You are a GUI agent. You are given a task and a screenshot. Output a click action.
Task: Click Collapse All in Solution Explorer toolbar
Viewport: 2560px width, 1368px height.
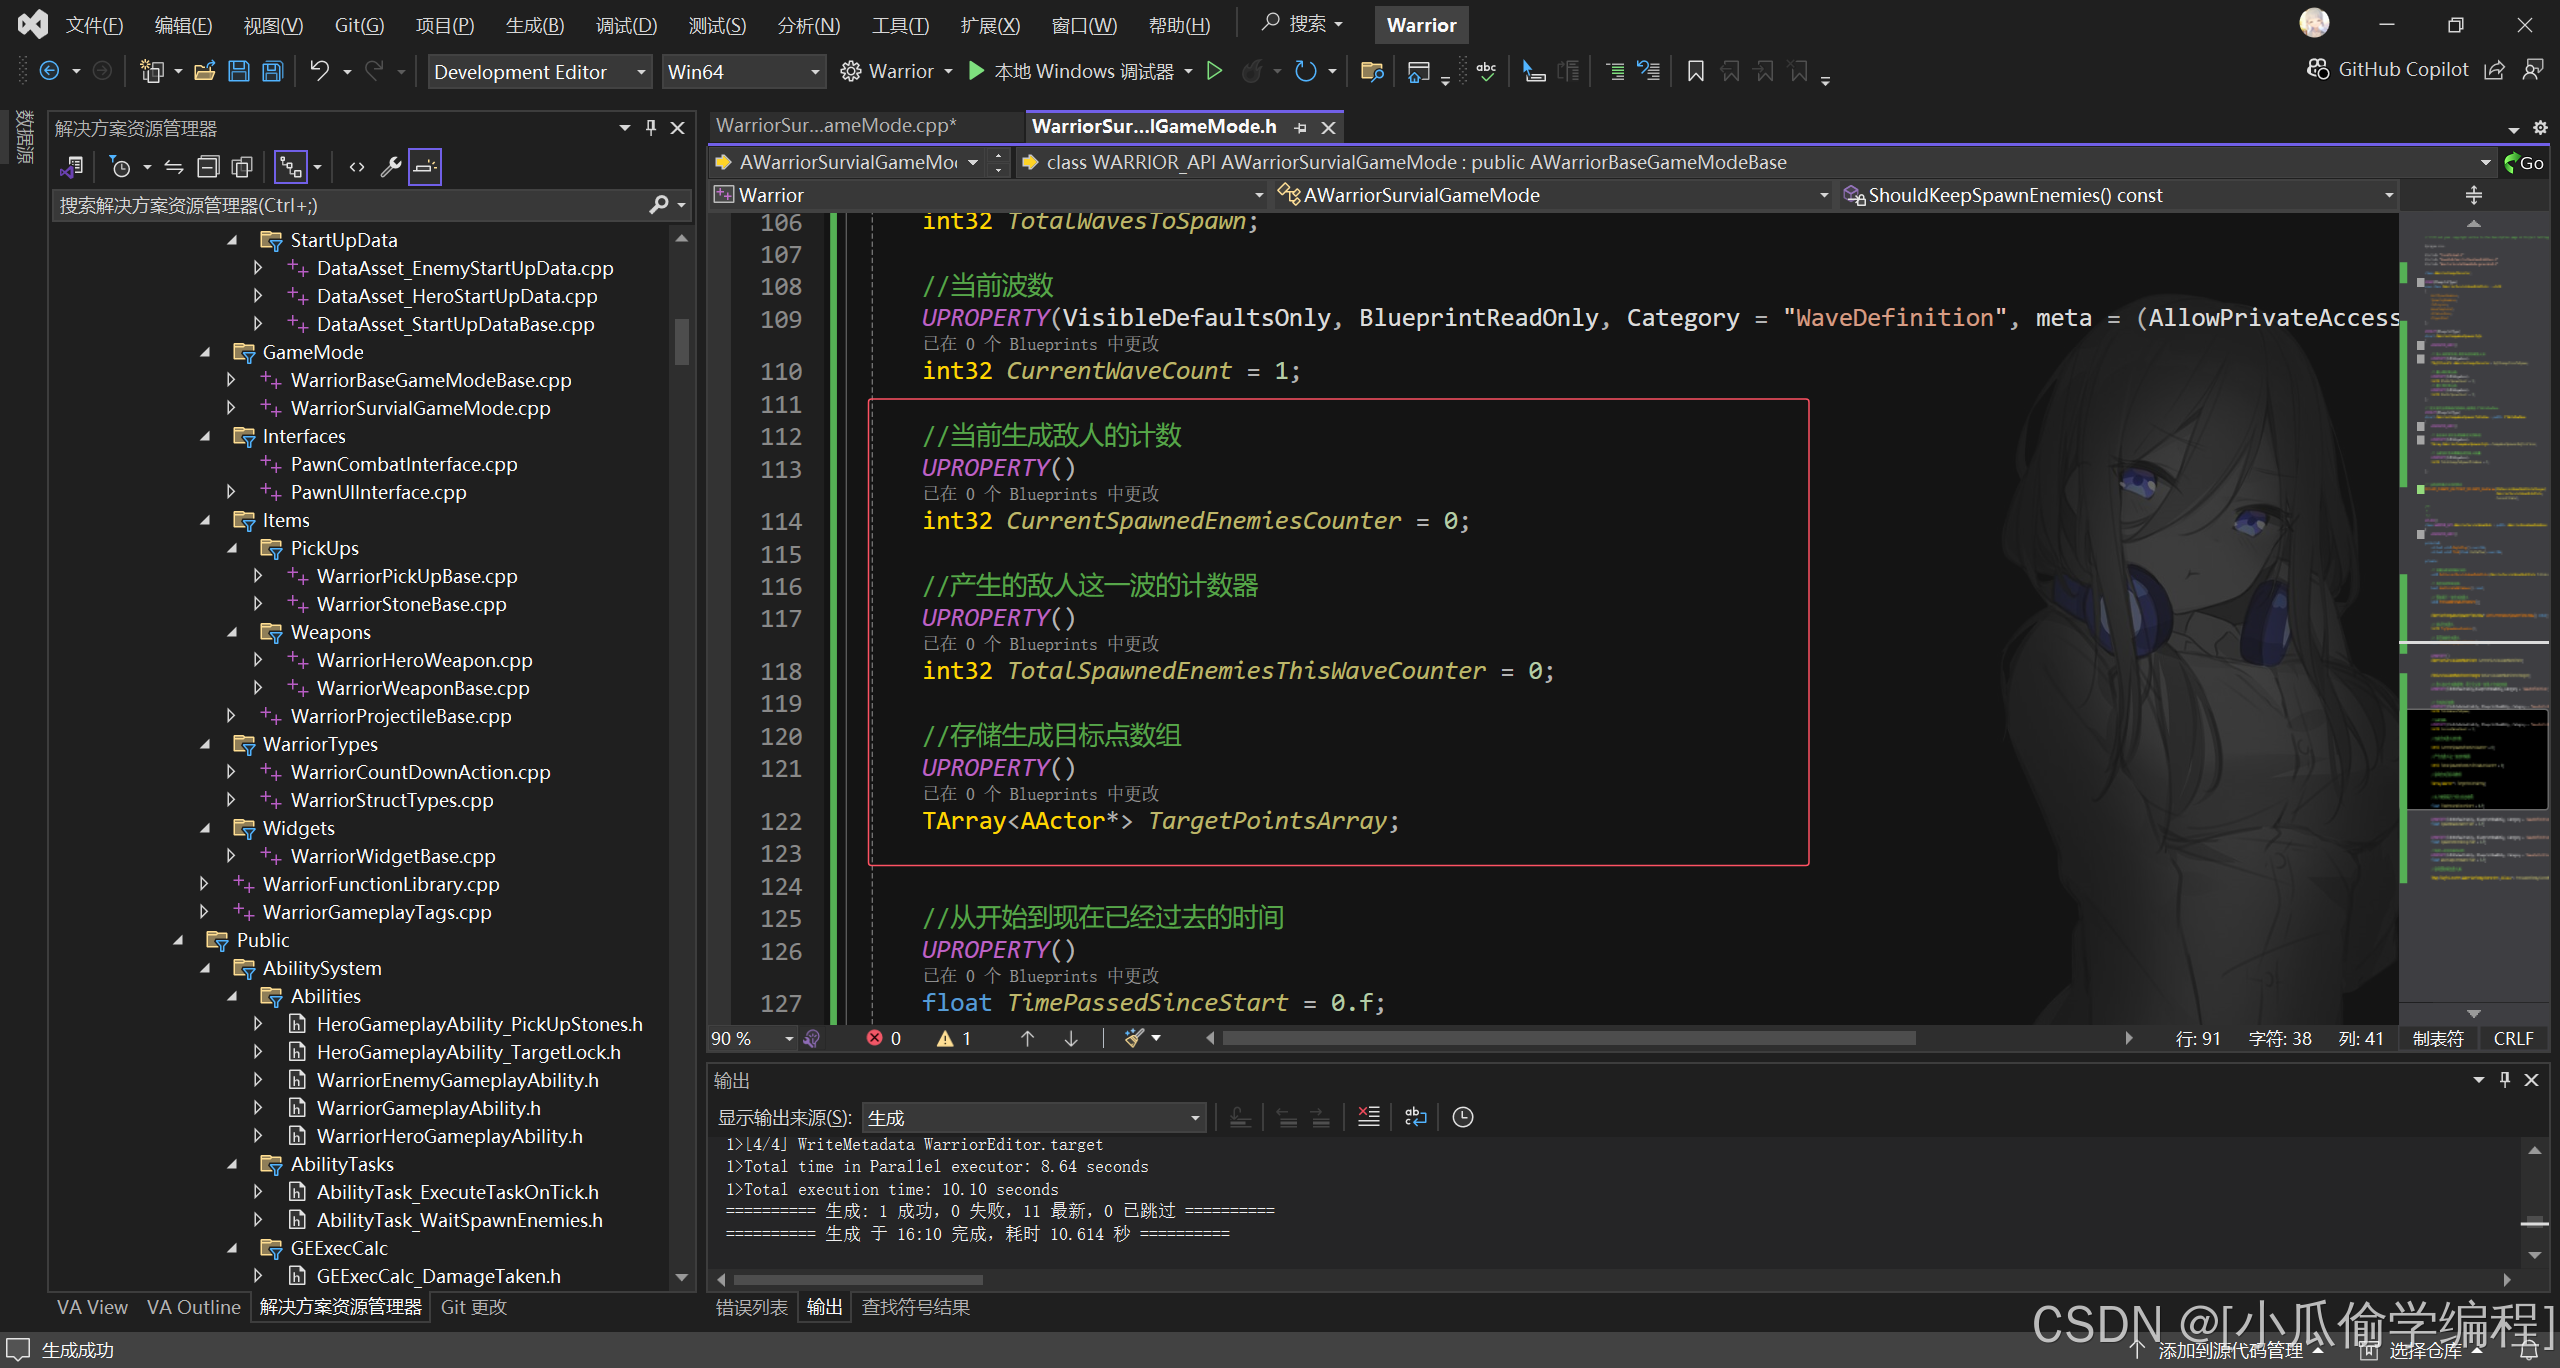click(x=208, y=167)
